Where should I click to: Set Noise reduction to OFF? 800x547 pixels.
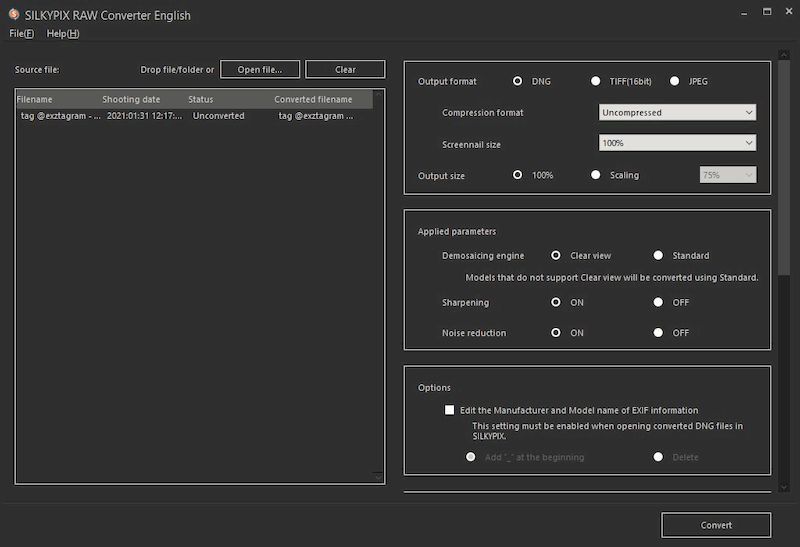pyautogui.click(x=658, y=333)
